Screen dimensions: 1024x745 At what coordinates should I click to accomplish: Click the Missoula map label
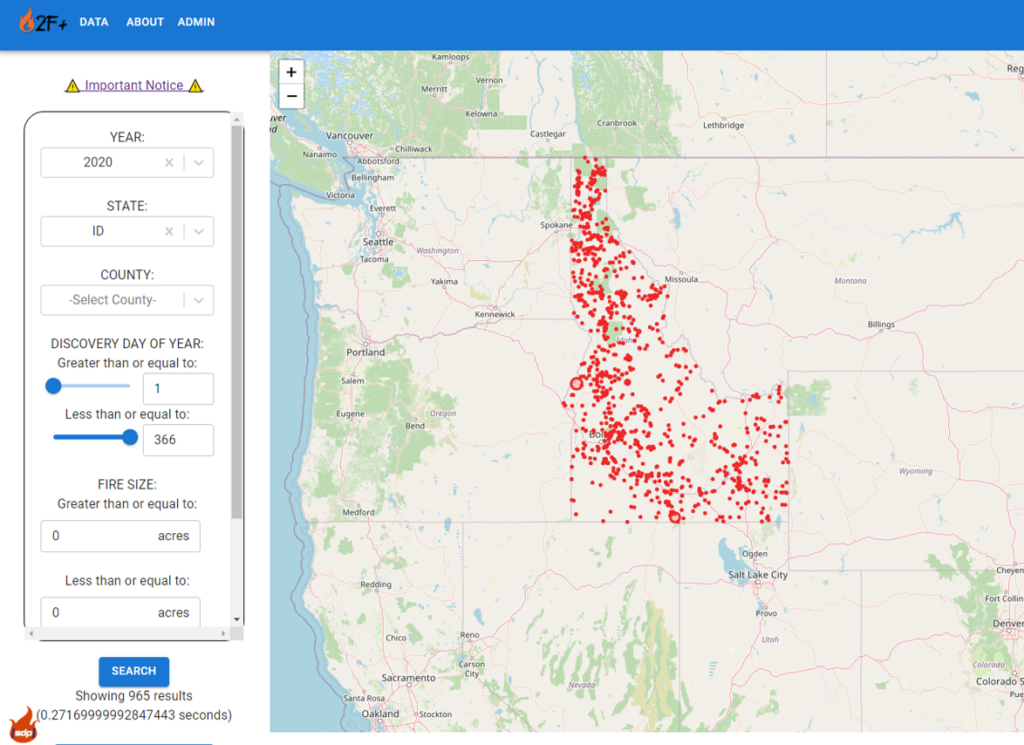click(681, 279)
